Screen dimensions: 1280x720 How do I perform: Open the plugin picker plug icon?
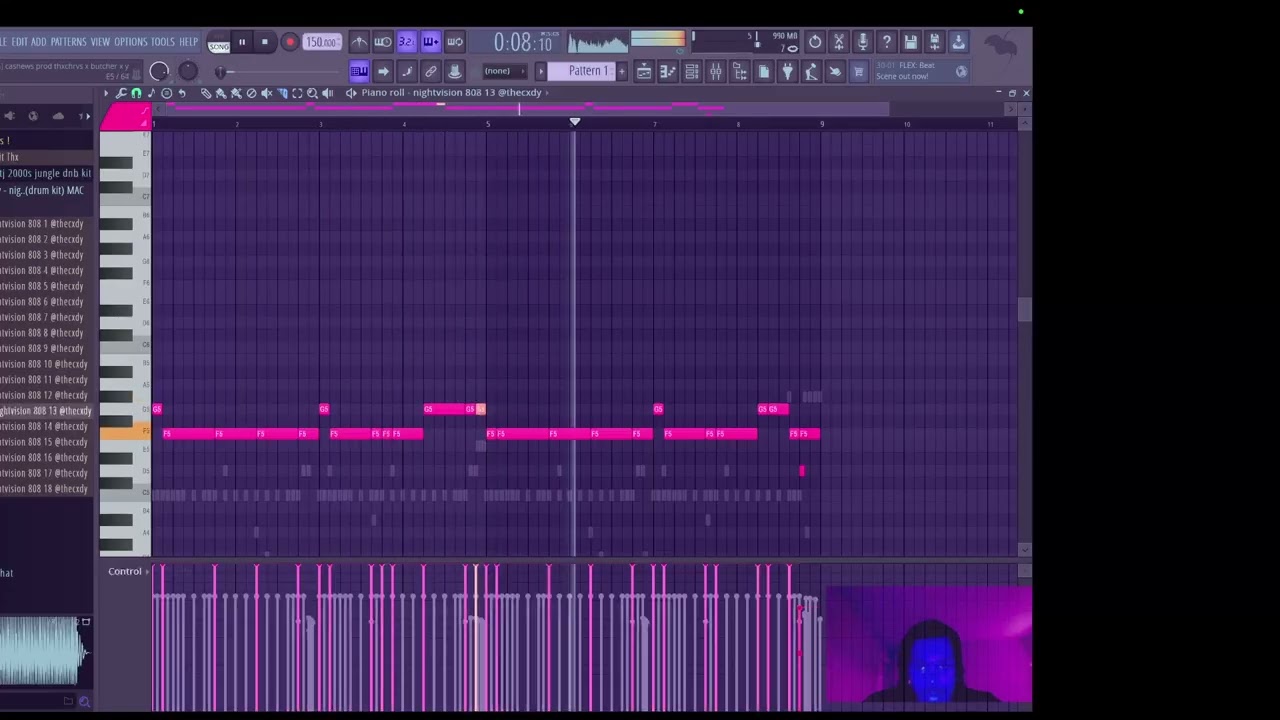click(x=788, y=71)
